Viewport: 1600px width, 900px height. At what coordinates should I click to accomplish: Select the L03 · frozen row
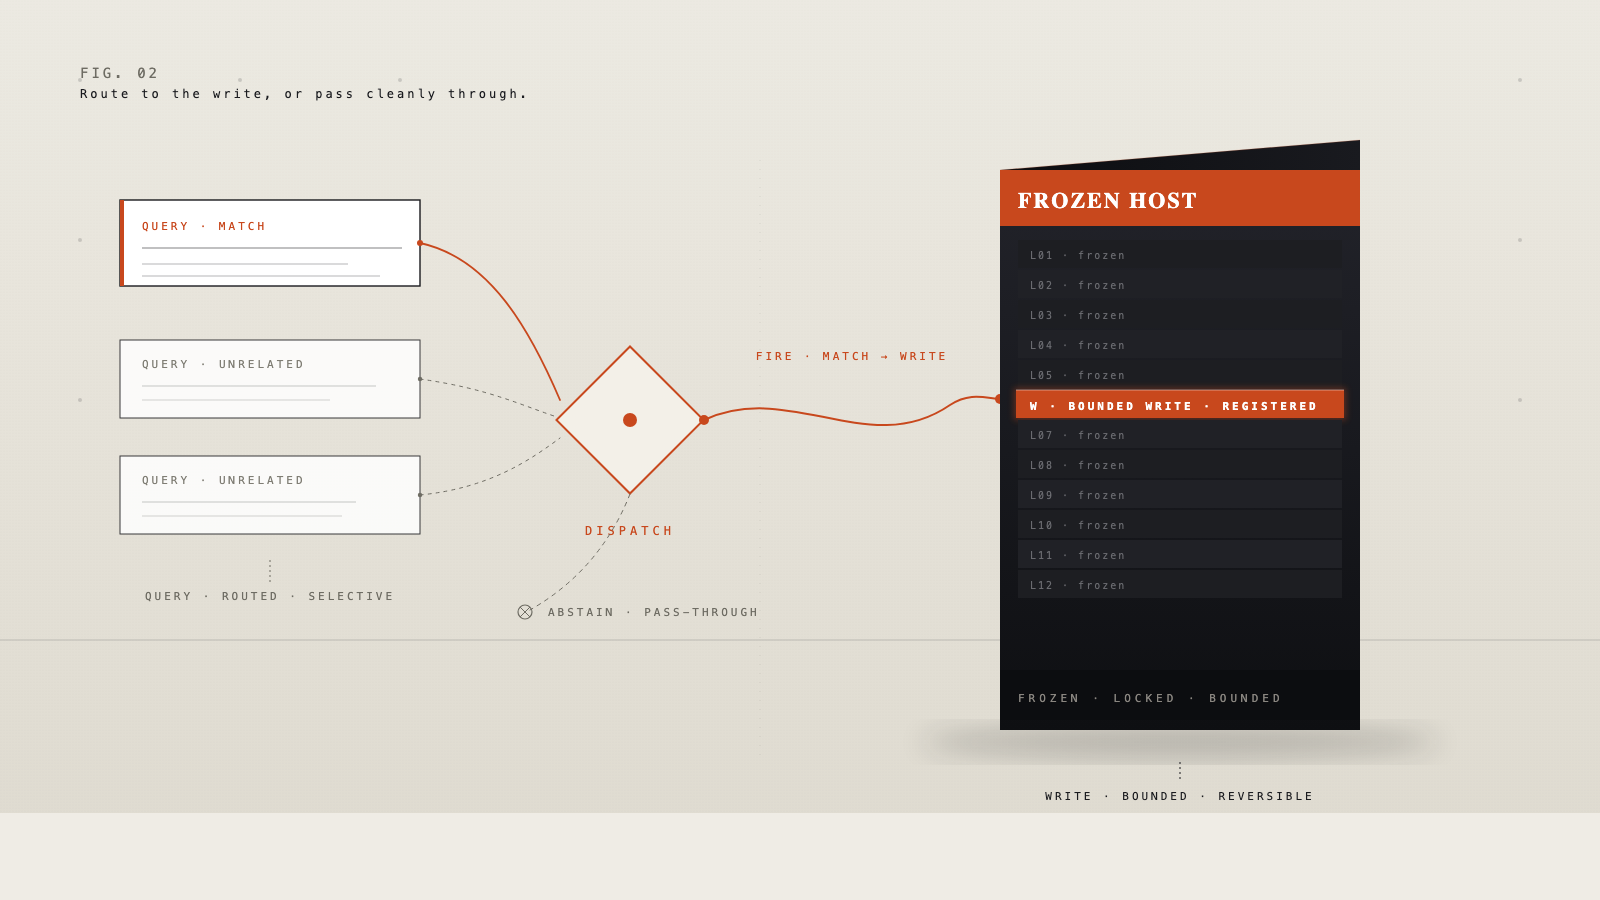pos(1180,314)
